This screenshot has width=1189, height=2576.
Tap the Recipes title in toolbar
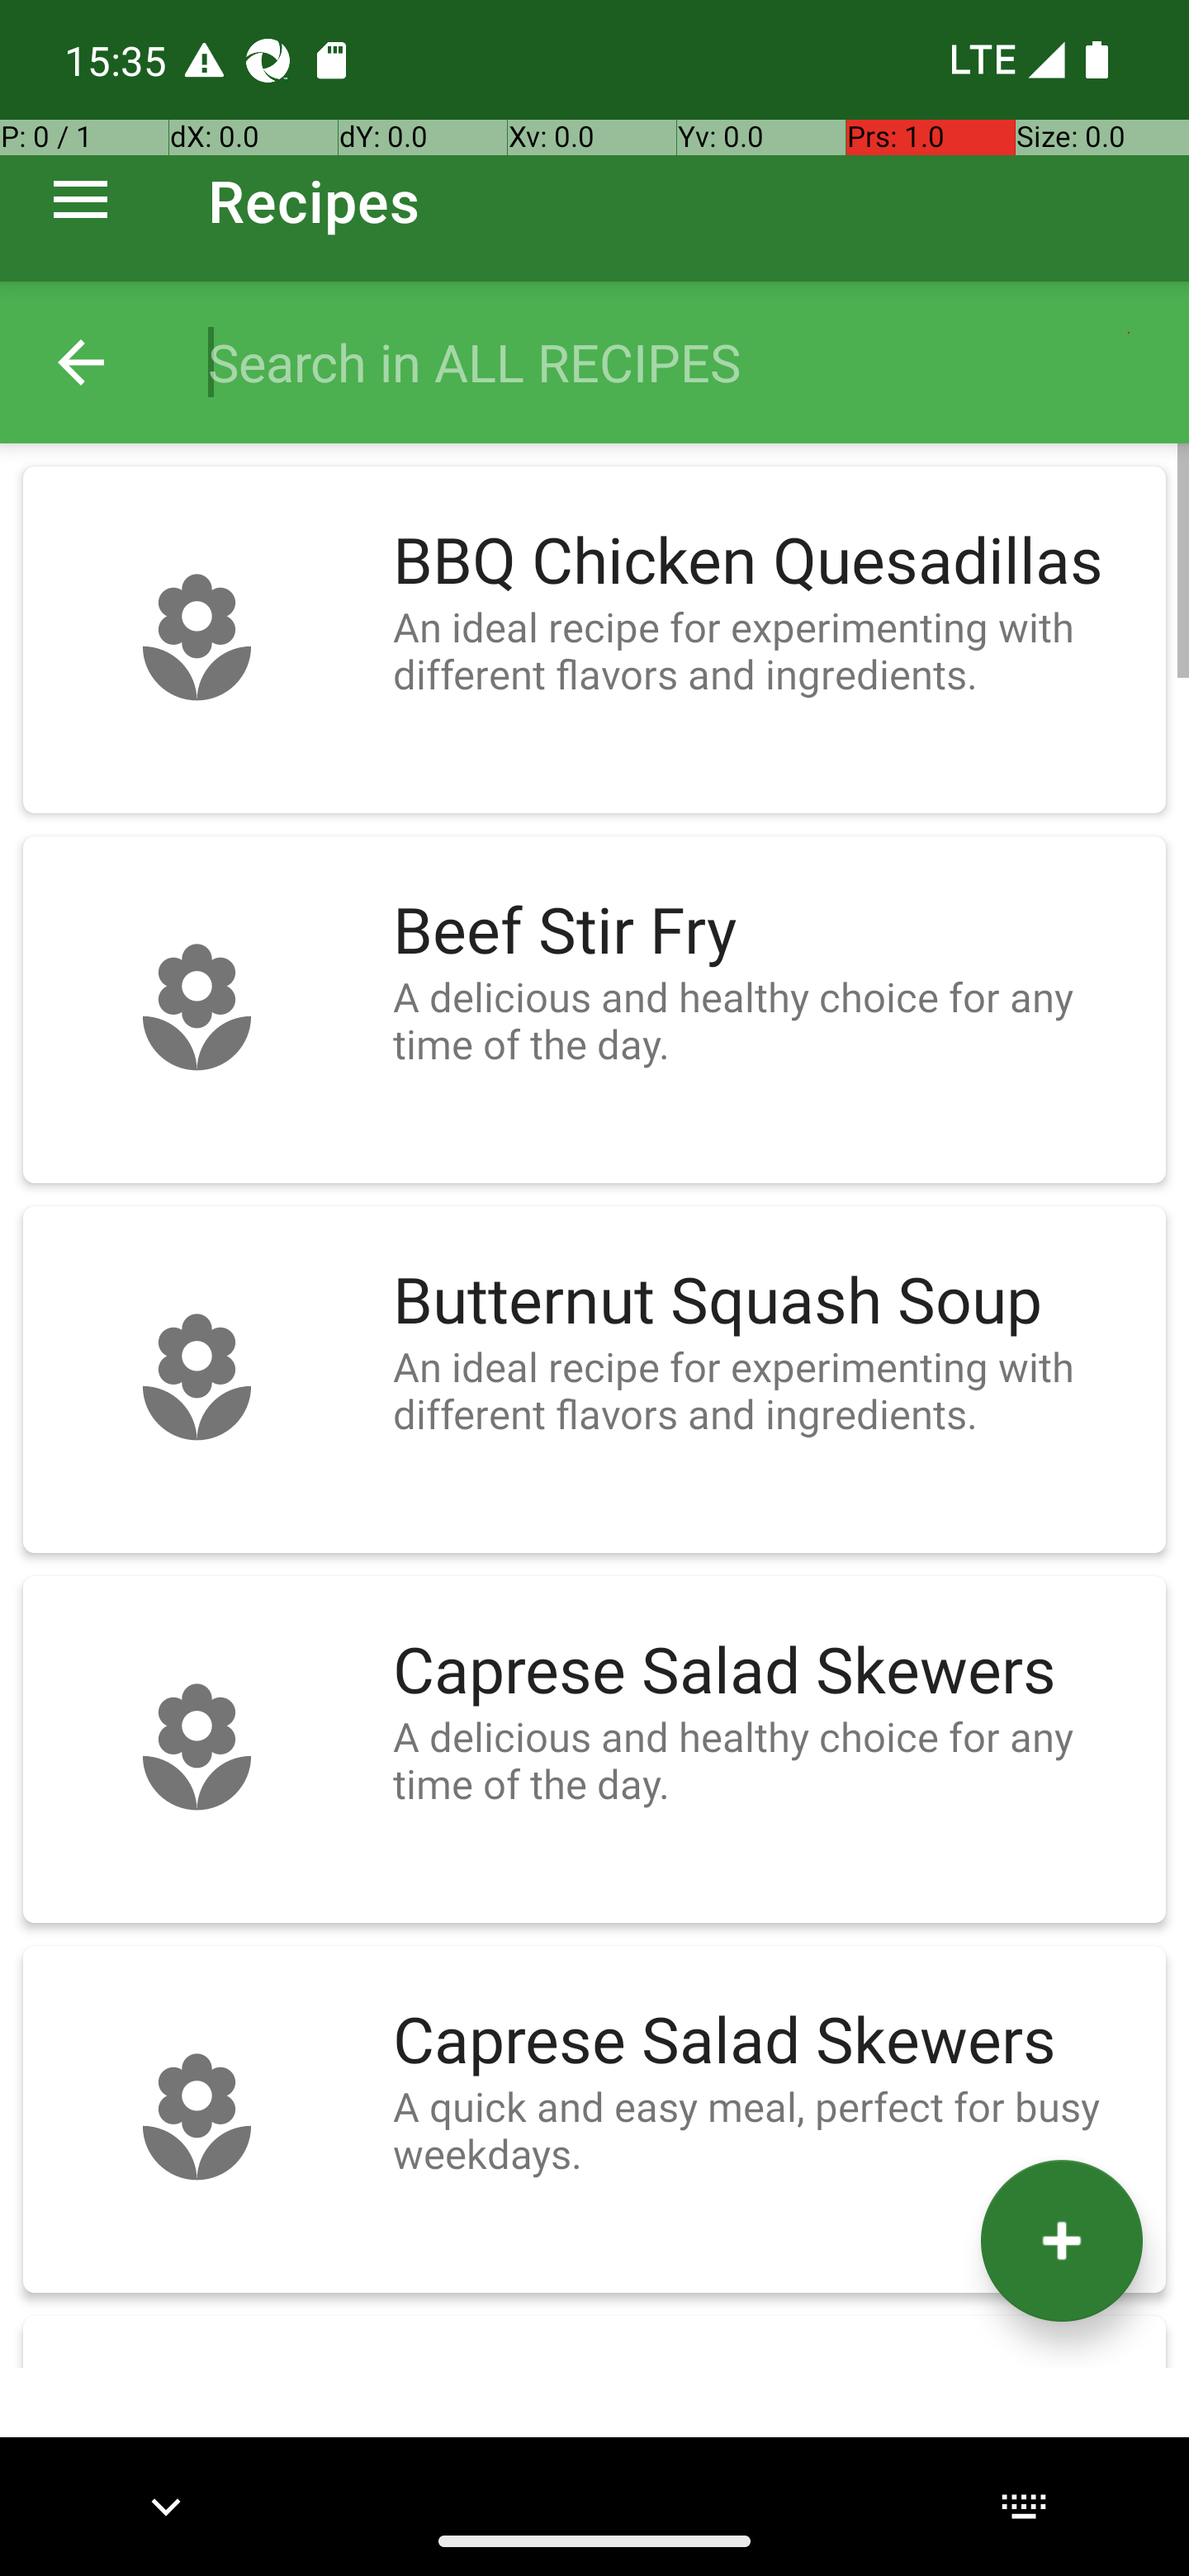314,201
